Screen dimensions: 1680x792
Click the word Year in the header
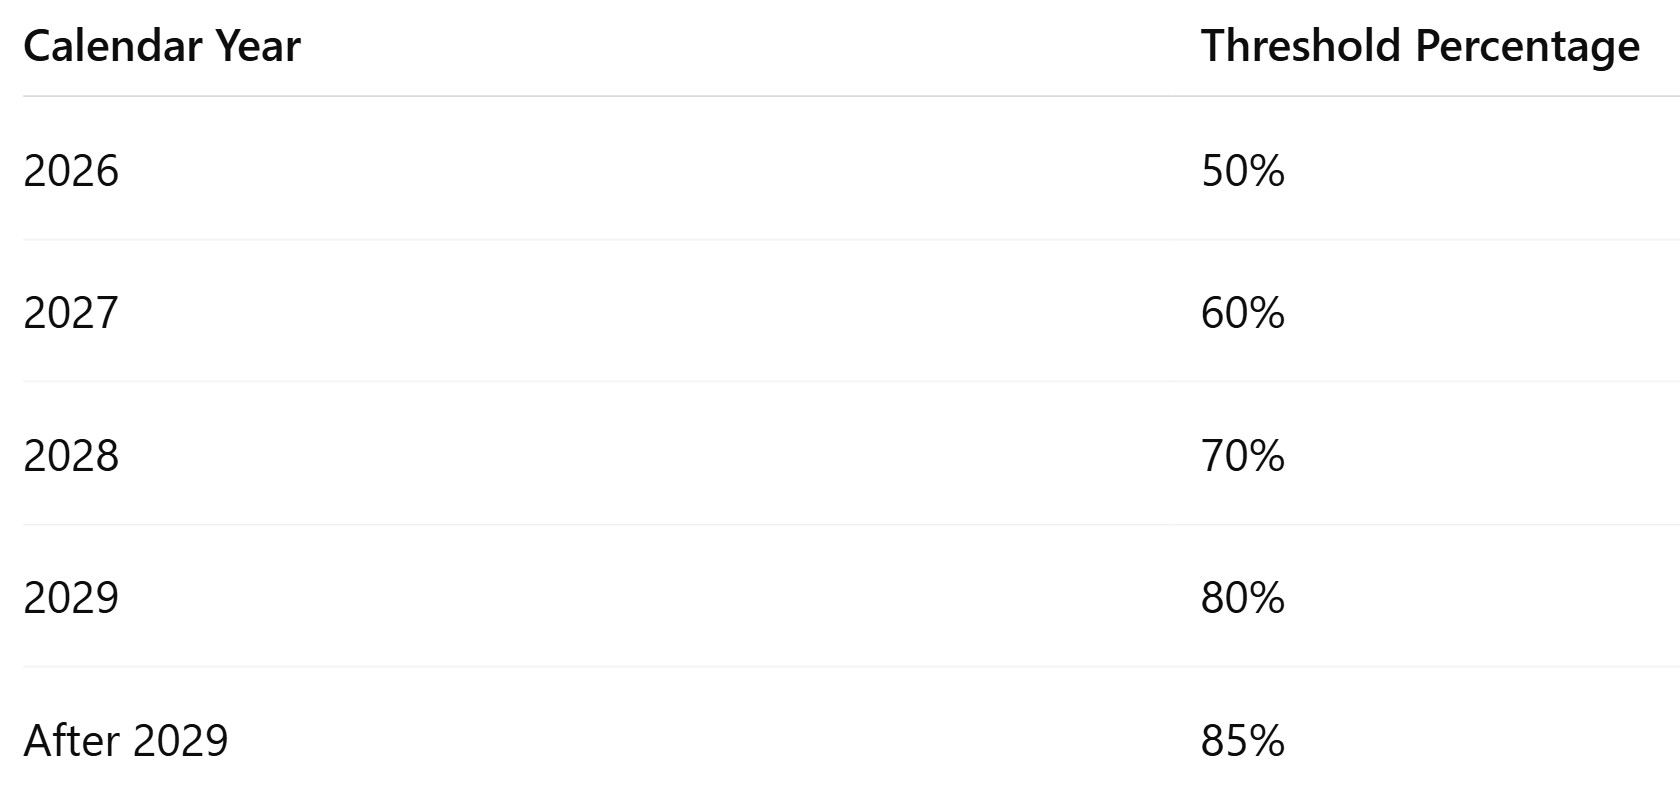pos(259,46)
